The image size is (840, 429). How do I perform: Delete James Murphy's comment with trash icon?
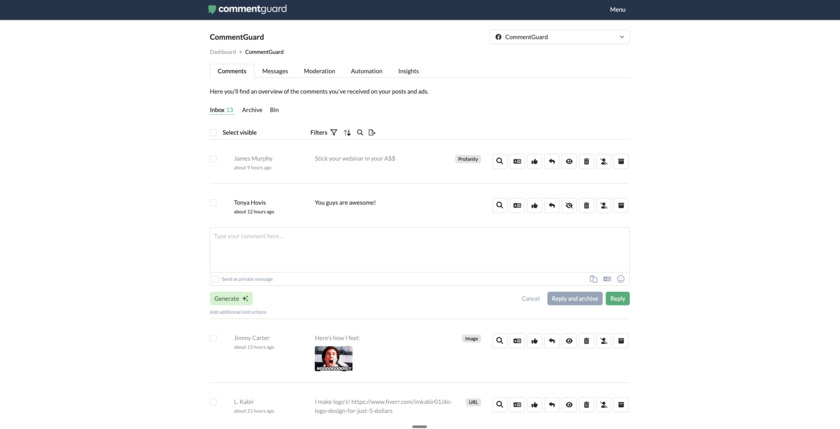[x=586, y=161]
